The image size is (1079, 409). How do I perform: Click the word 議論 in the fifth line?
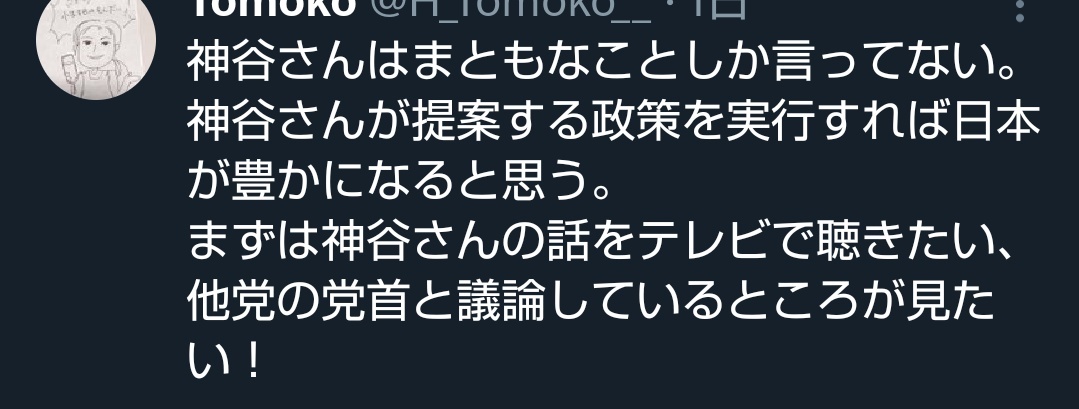tap(500, 304)
